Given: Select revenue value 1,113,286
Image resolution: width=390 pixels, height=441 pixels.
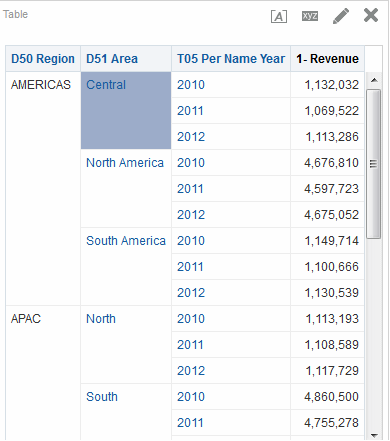Looking at the screenshot, I should point(332,137).
